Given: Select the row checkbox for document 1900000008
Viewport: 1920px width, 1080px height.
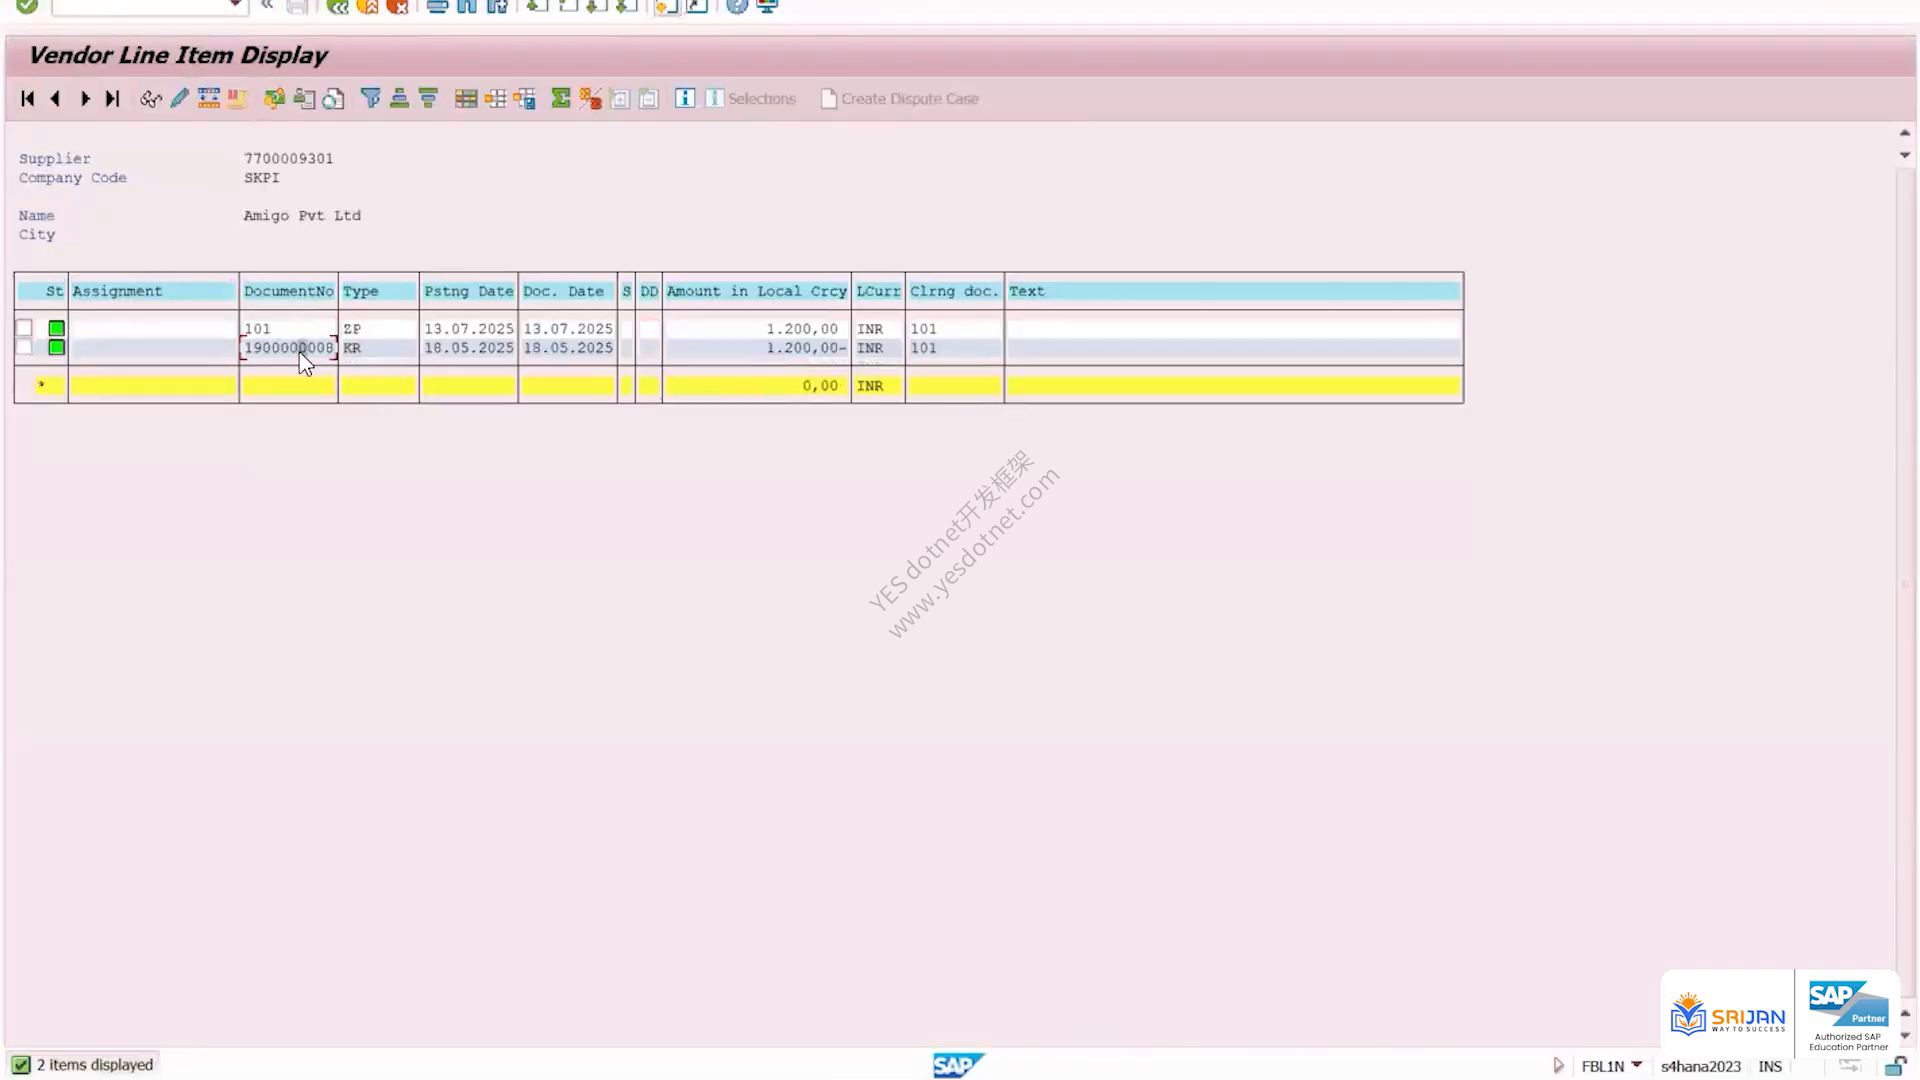Looking at the screenshot, I should point(25,347).
